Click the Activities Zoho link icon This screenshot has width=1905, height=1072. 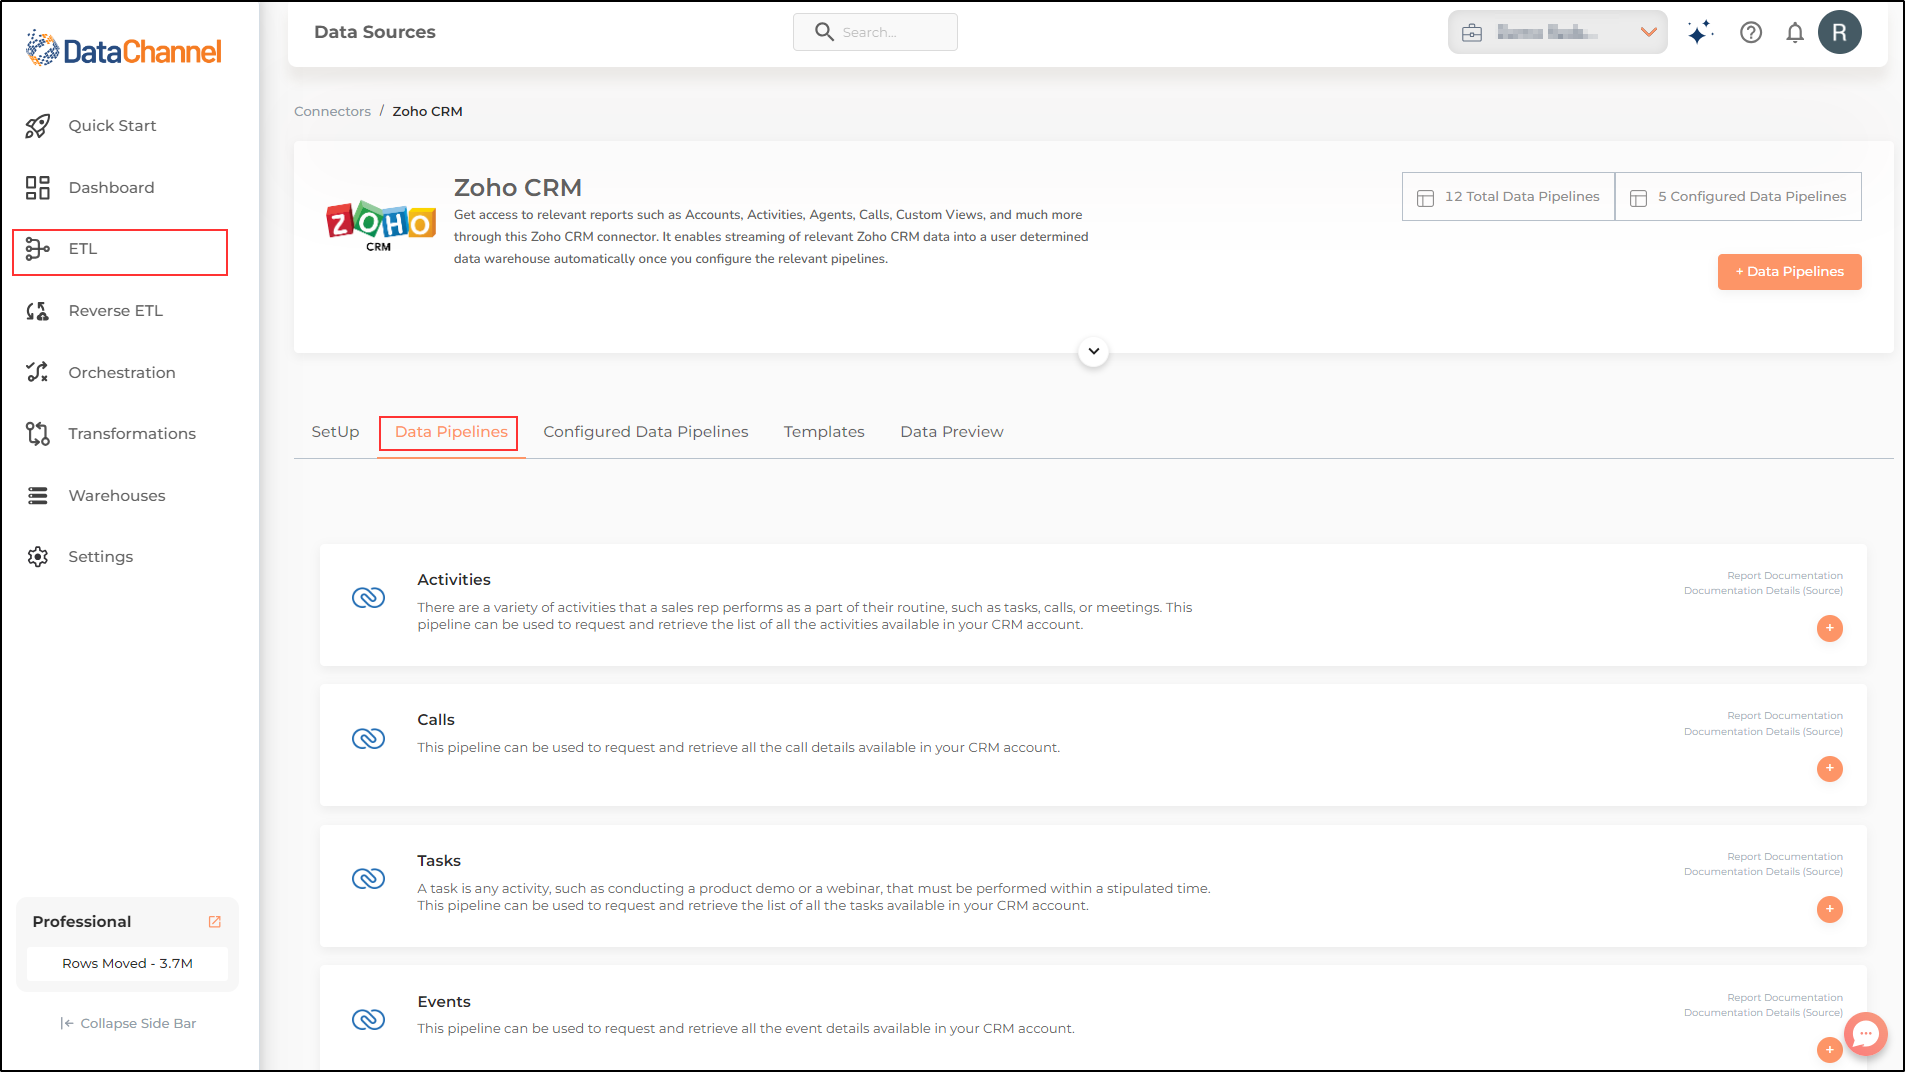(x=368, y=598)
